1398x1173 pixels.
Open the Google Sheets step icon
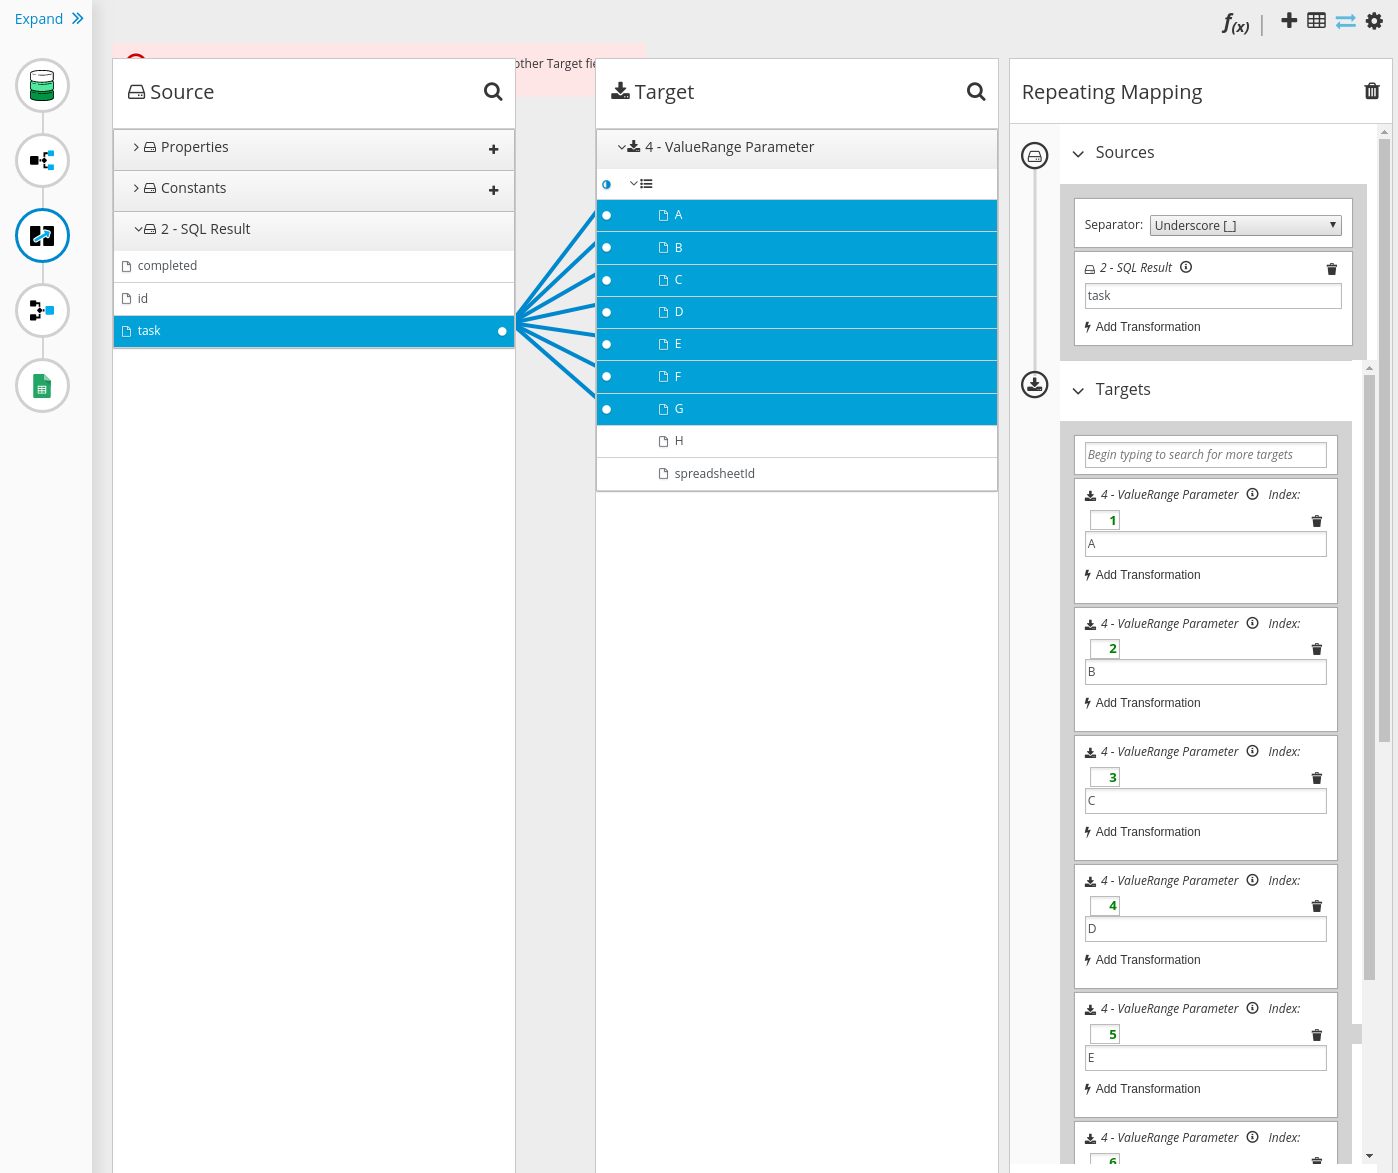click(42, 386)
